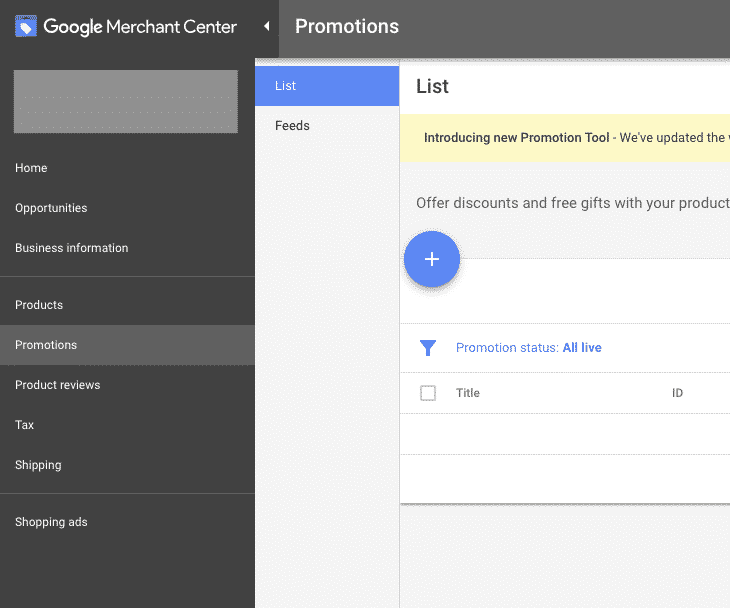Select Promotions in the sidebar
The height and width of the screenshot is (608, 730).
click(x=127, y=345)
